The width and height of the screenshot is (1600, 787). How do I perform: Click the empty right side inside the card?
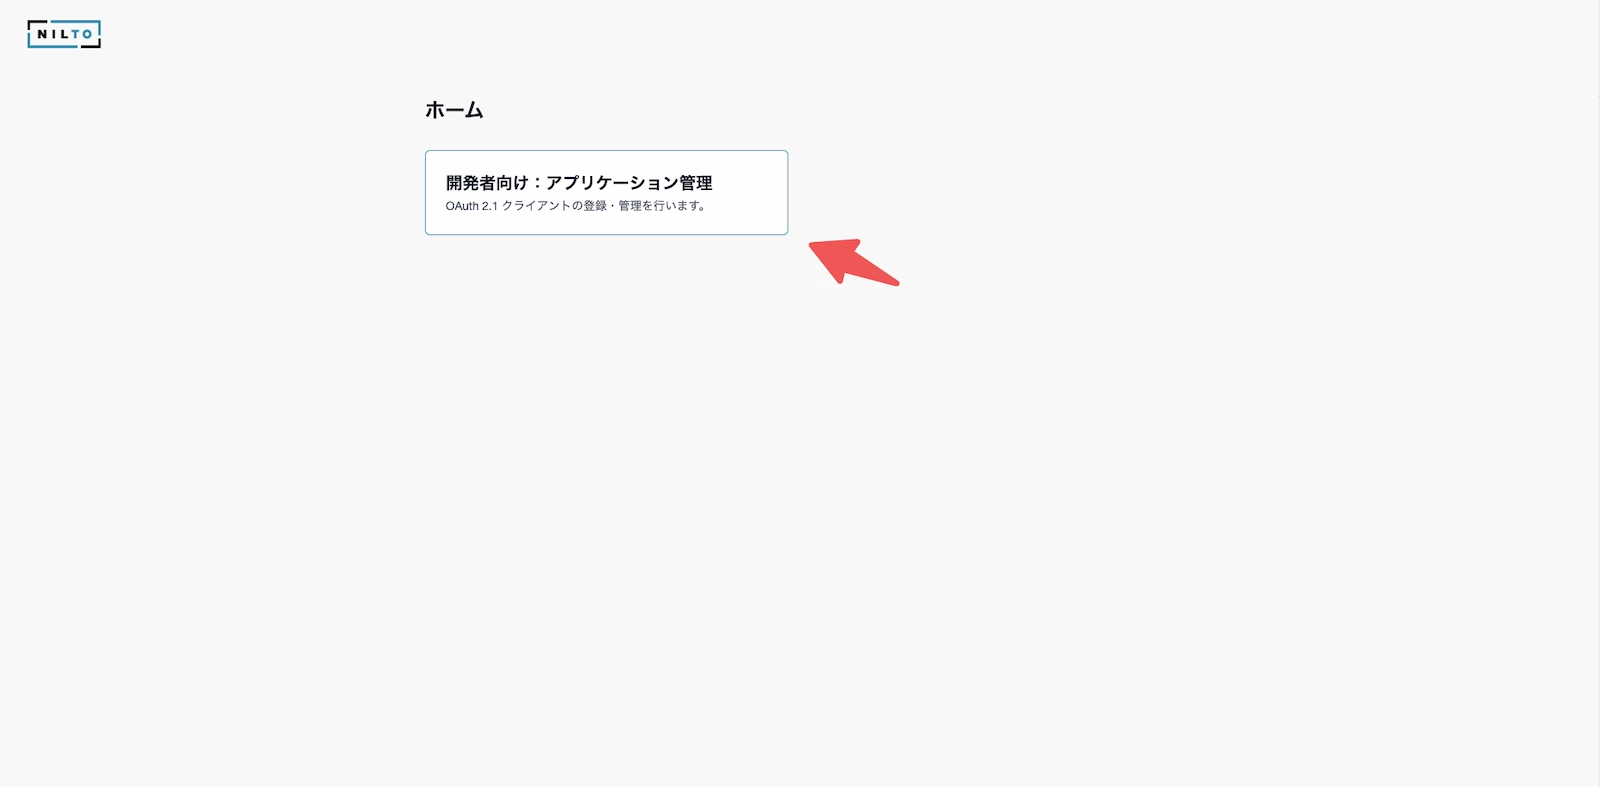pyautogui.click(x=750, y=193)
